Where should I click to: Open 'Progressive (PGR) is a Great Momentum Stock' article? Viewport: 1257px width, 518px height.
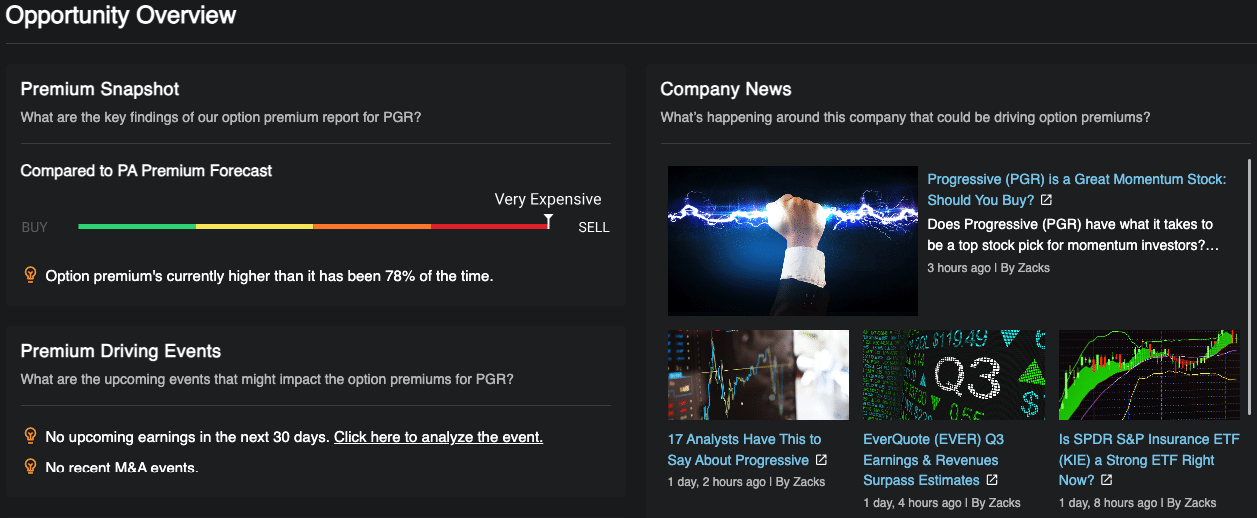1076,190
